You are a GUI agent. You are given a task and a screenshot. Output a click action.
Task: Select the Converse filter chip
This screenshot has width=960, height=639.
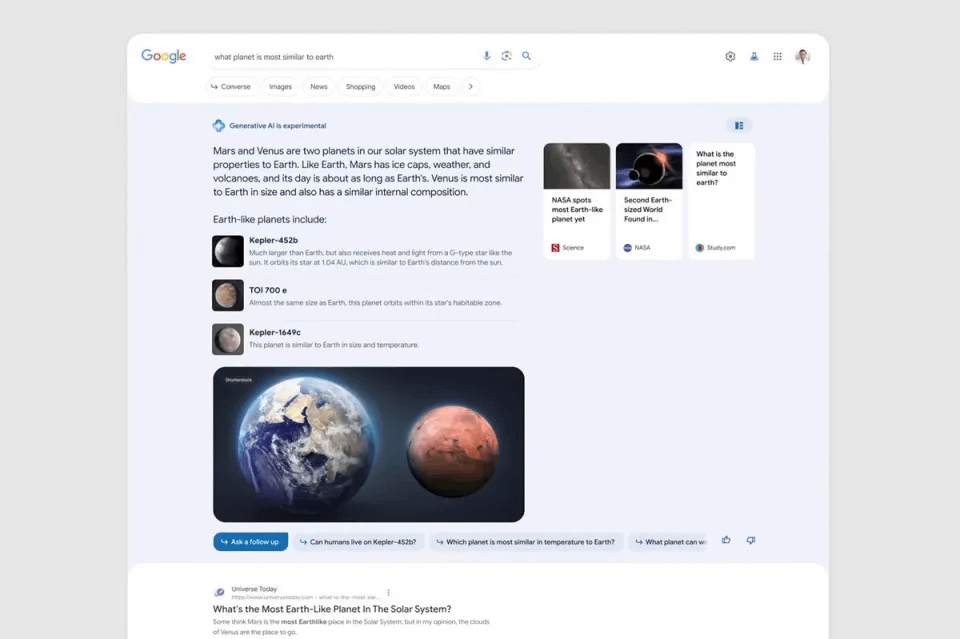(x=231, y=87)
